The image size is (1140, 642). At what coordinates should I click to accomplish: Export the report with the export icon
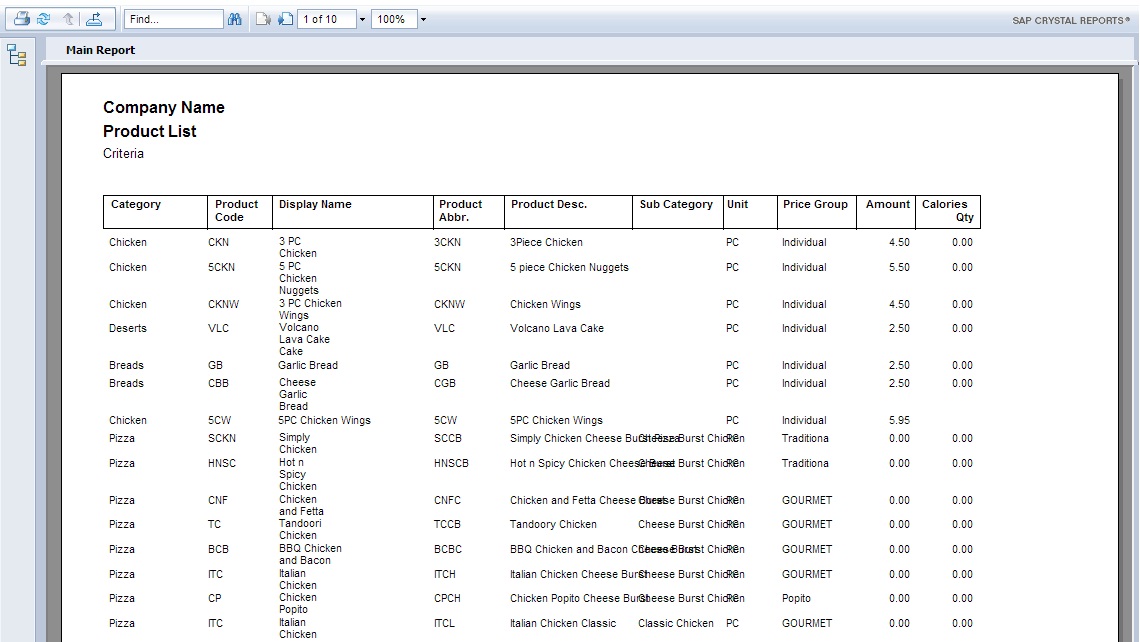pos(94,19)
